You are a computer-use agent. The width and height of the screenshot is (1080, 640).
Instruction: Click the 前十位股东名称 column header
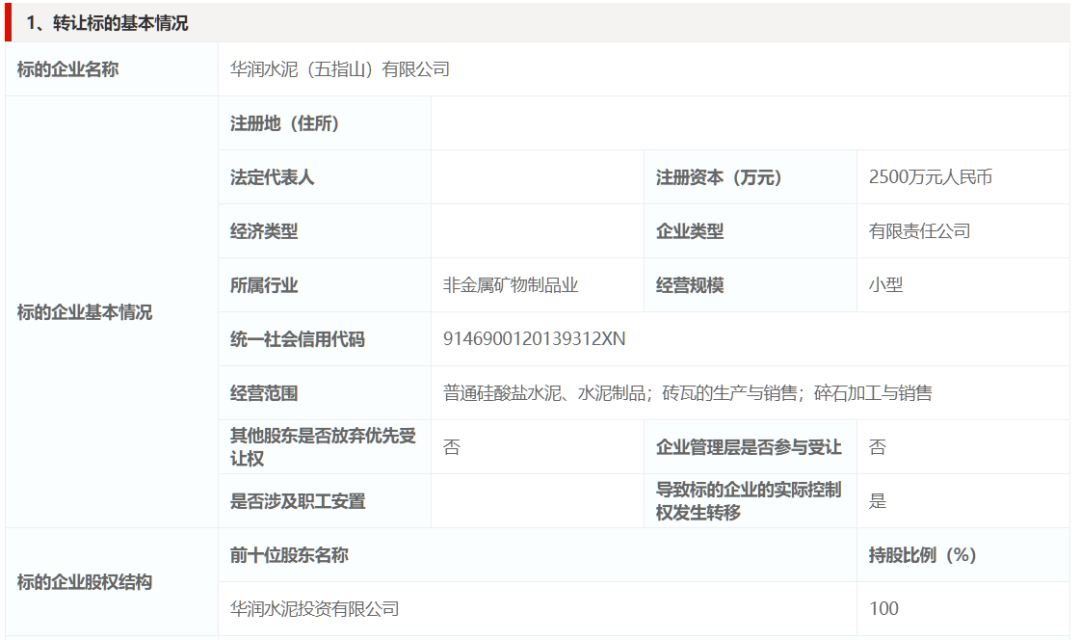pyautogui.click(x=289, y=555)
